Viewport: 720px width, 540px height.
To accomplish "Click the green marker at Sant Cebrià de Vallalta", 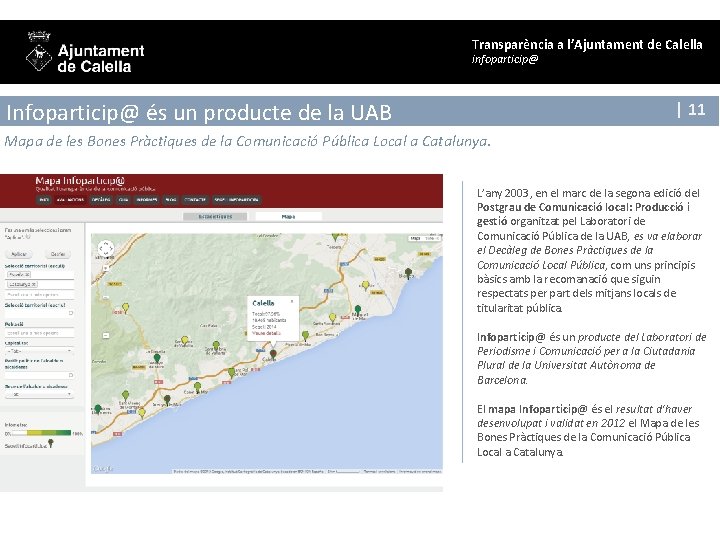I will [x=216, y=345].
